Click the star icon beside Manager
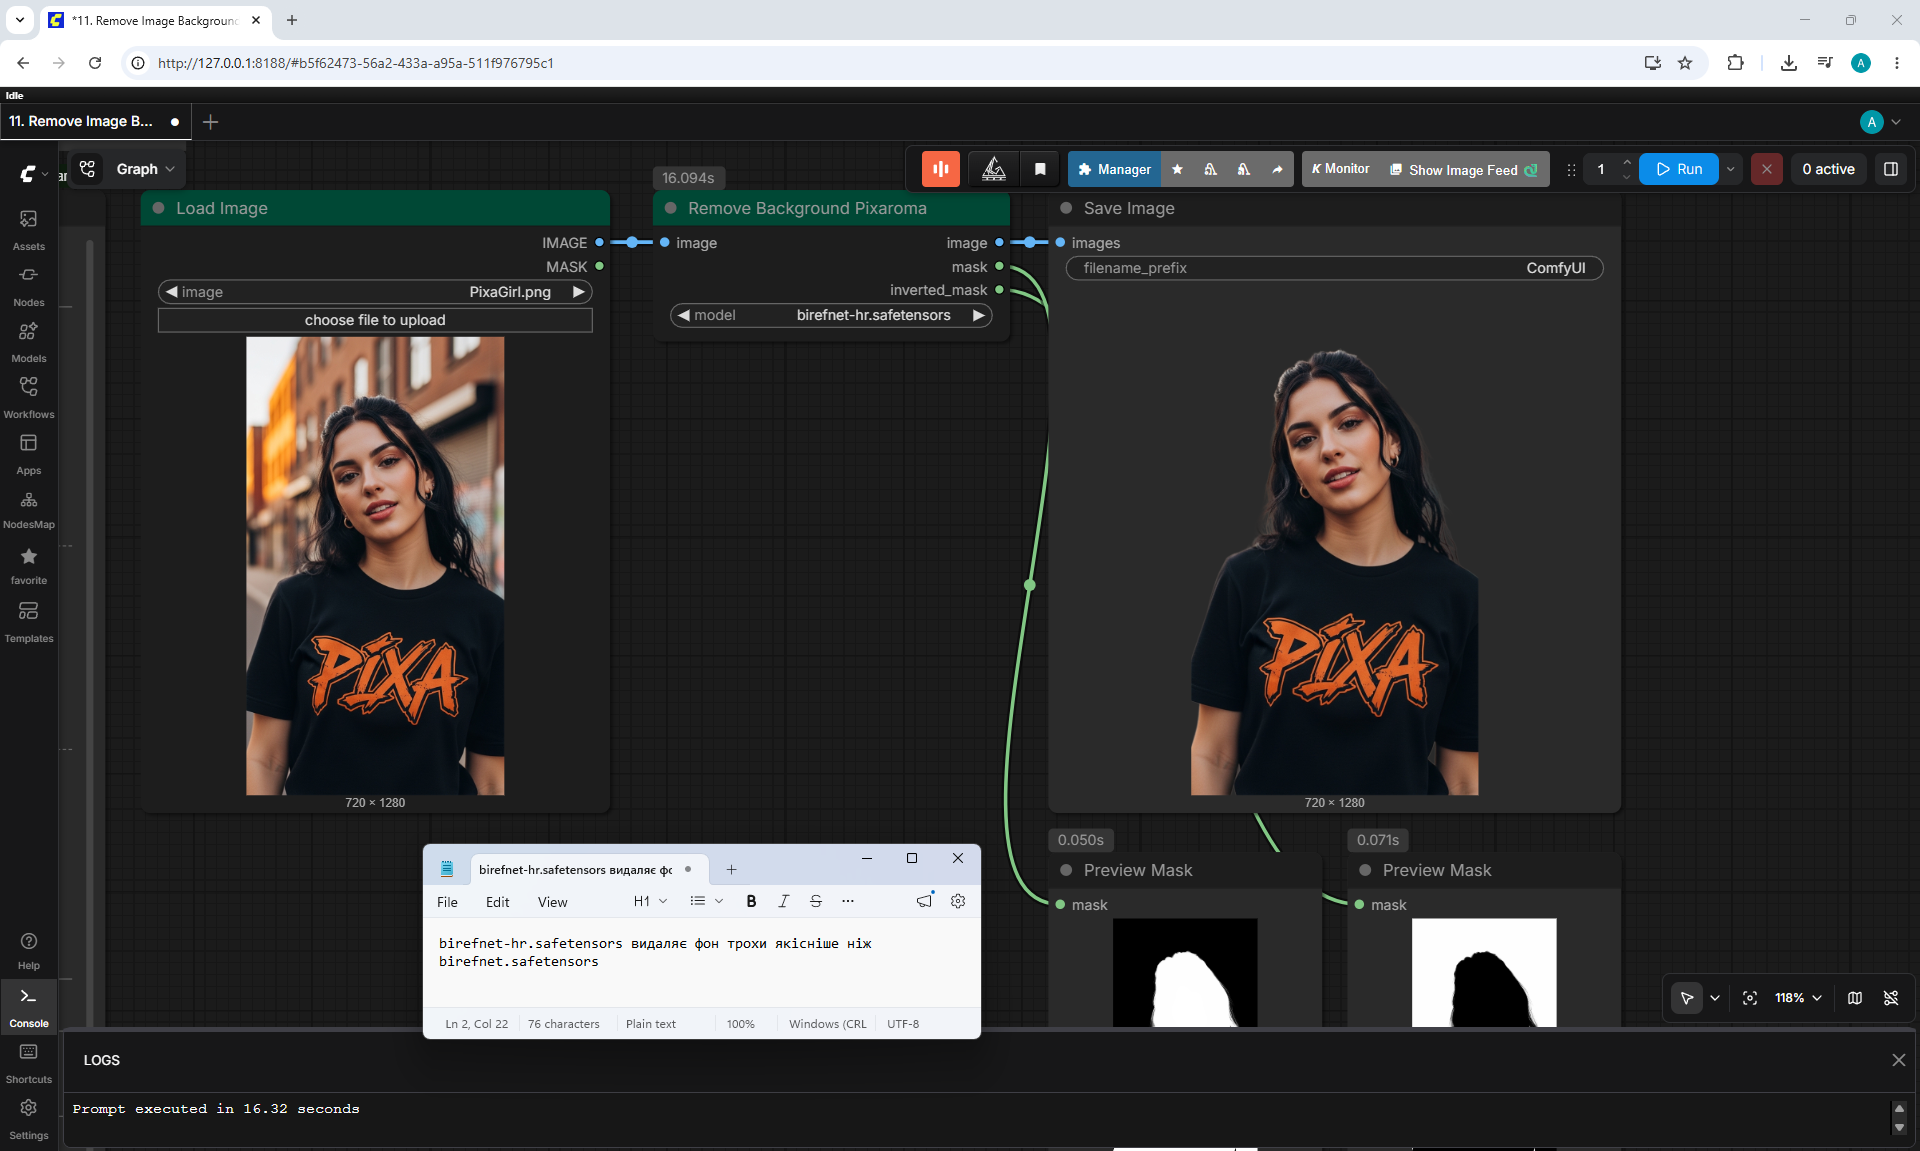The image size is (1920, 1151). tap(1177, 169)
